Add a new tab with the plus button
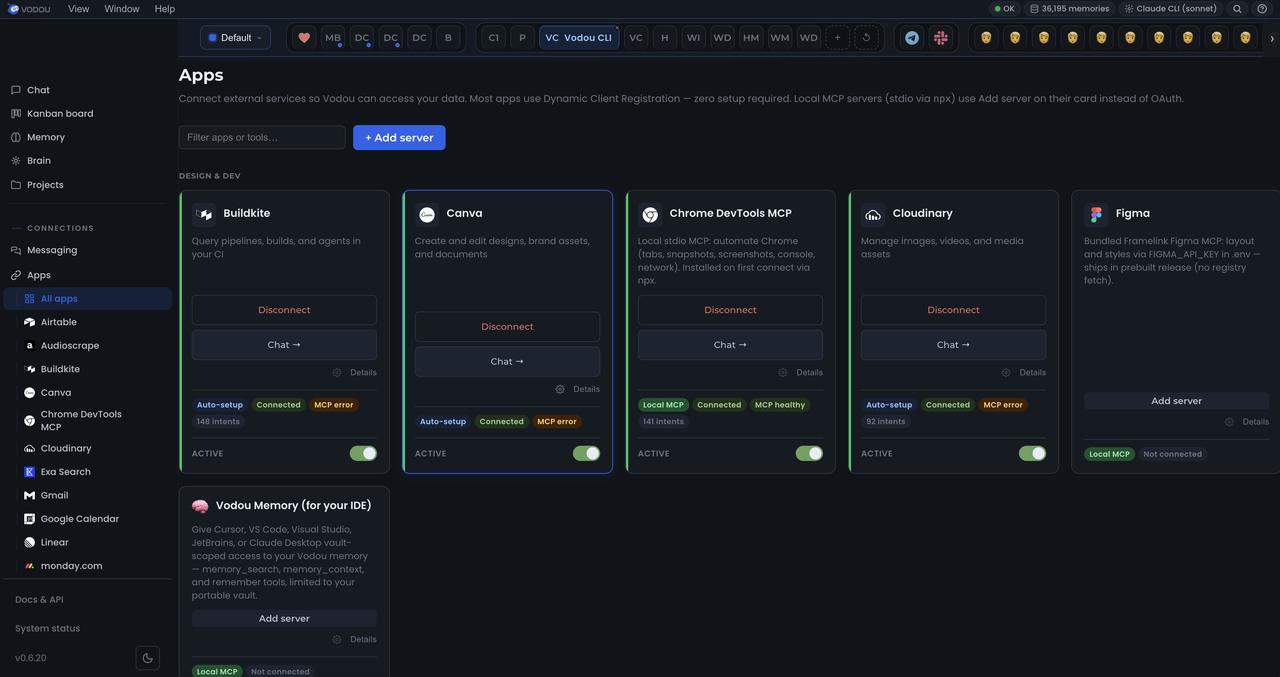The image size is (1280, 677). point(838,38)
